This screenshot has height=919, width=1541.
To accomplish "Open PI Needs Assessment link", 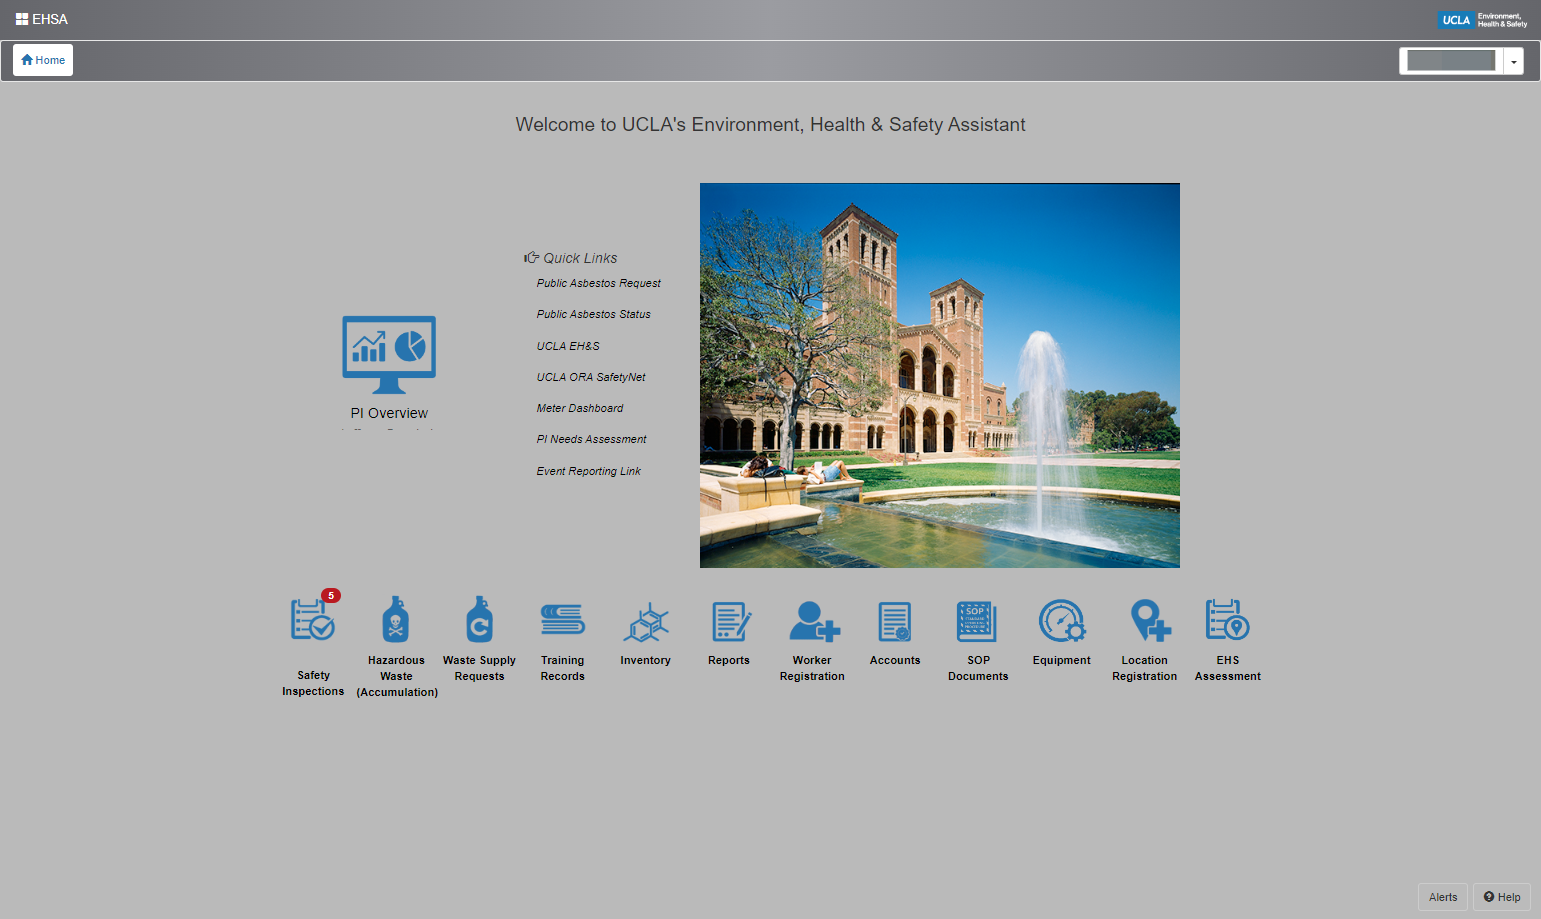I will (x=591, y=439).
